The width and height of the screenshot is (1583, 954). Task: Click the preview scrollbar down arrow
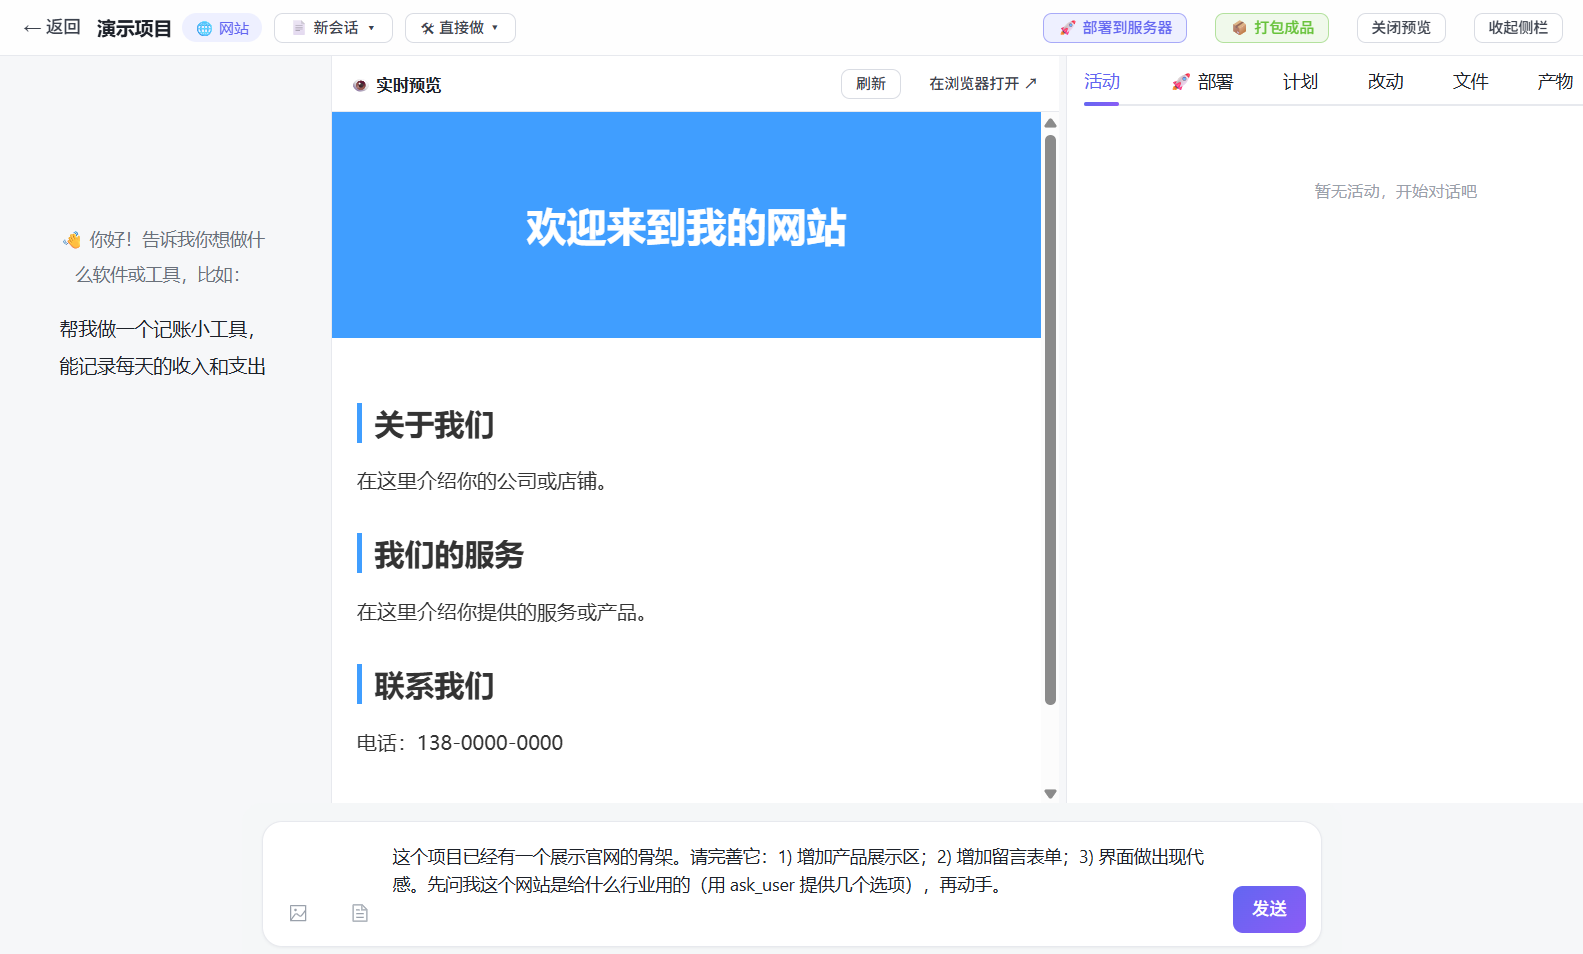(x=1050, y=794)
